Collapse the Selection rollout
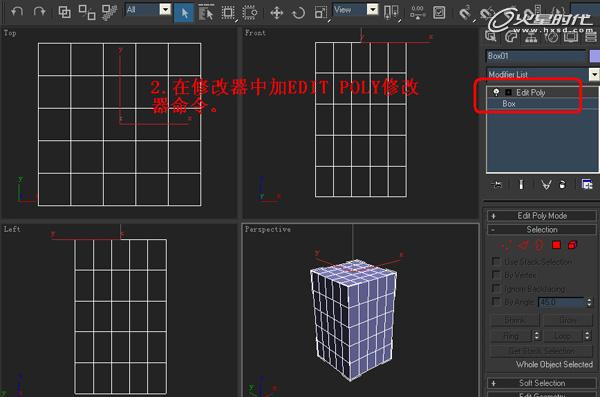This screenshot has height=397, width=600. (x=541, y=230)
